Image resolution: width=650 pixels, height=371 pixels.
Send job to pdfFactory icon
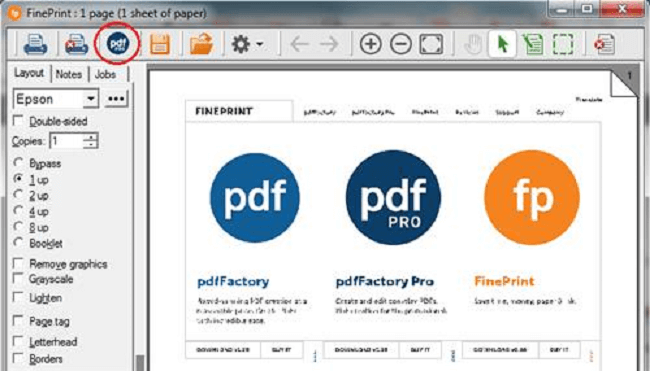tap(117, 43)
